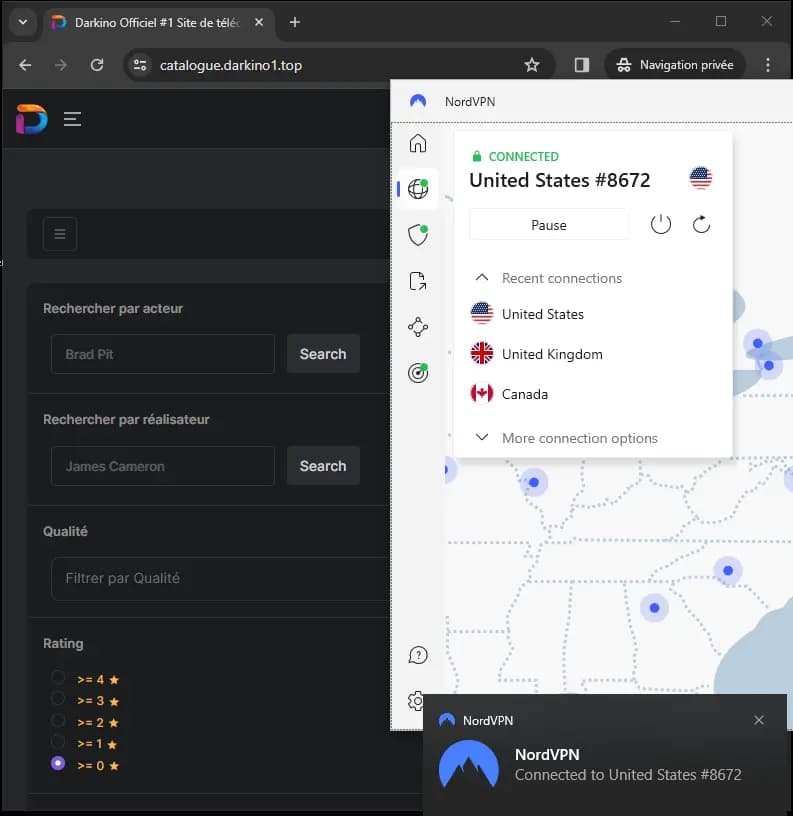
Task: Open the Threat Protection shield icon
Action: [x=418, y=235]
